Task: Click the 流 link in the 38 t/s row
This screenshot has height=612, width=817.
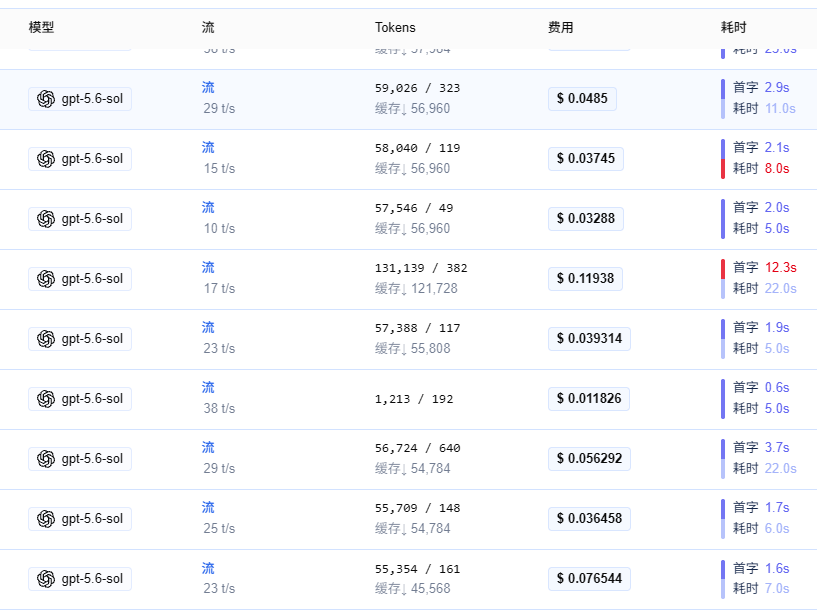Action: coord(208,388)
